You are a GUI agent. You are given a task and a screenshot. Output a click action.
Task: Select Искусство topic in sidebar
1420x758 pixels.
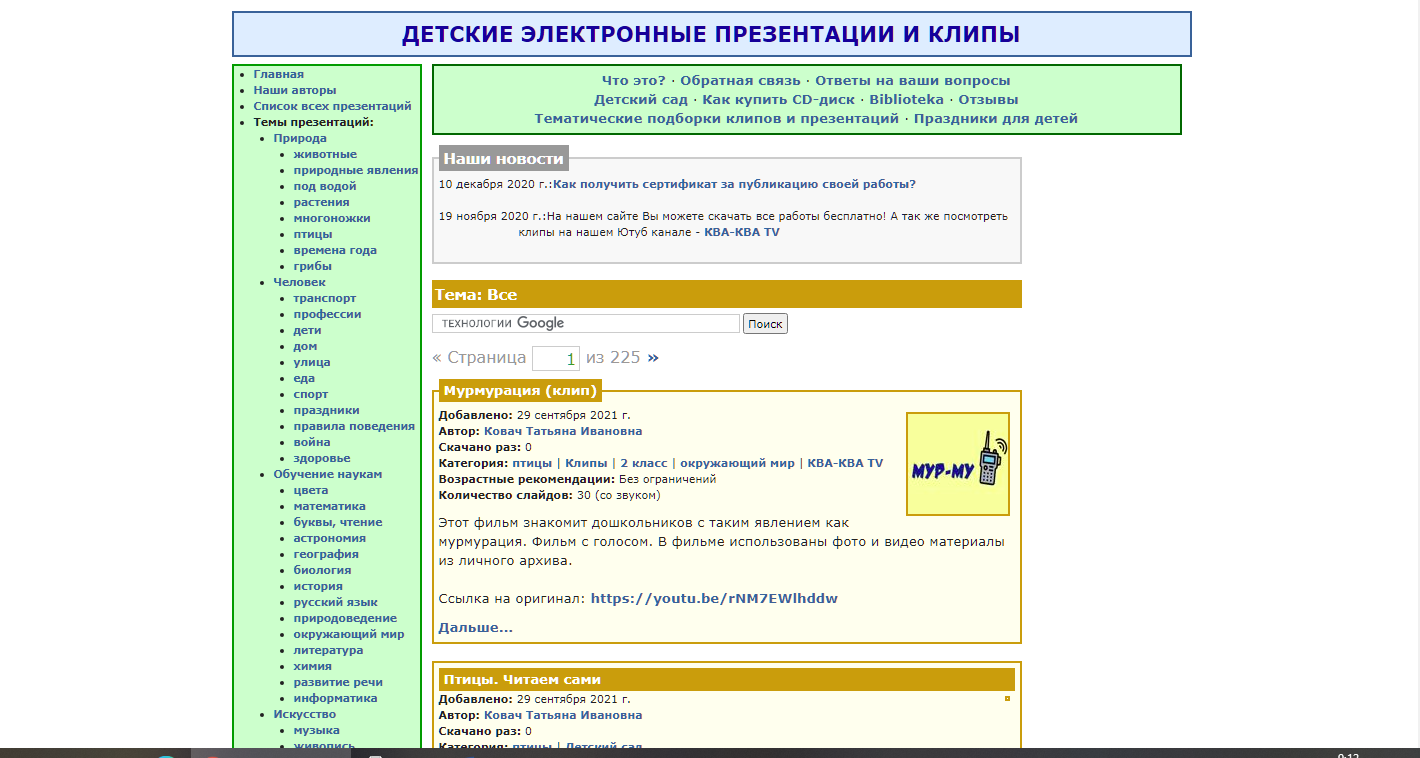point(305,714)
